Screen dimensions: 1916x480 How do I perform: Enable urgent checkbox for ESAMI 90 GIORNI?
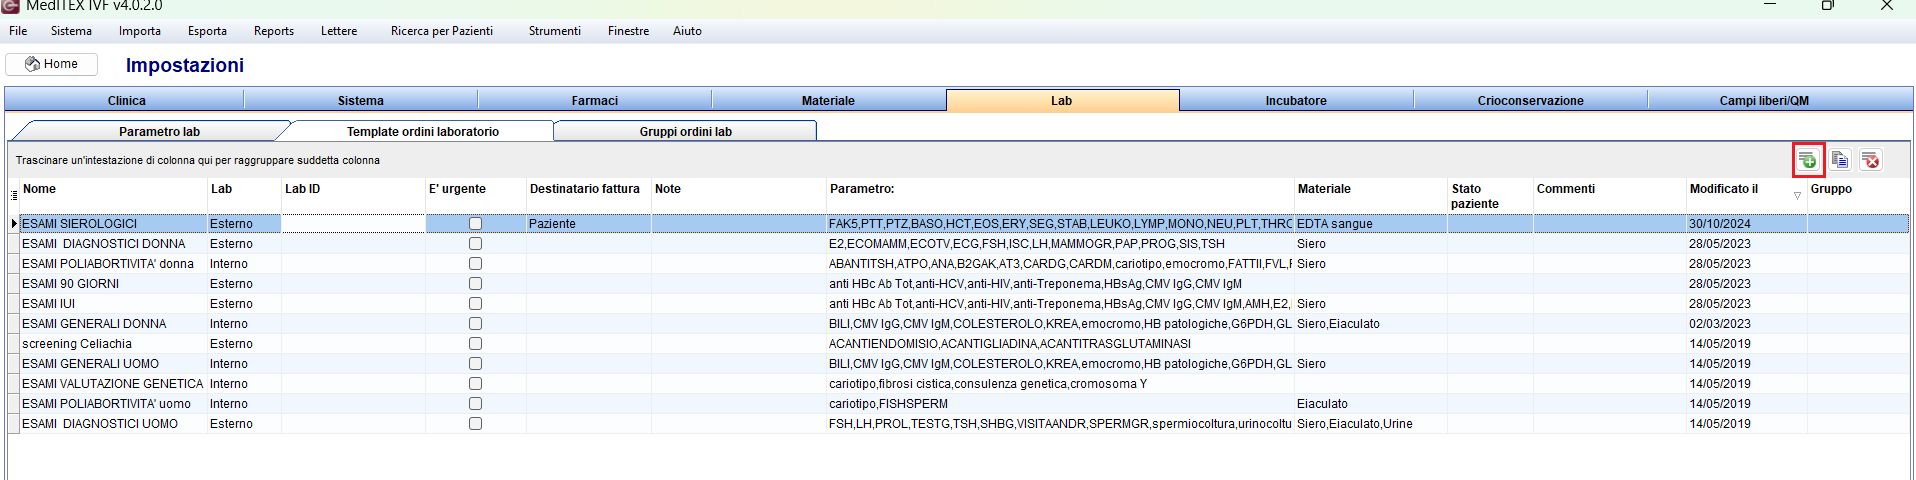pos(475,284)
